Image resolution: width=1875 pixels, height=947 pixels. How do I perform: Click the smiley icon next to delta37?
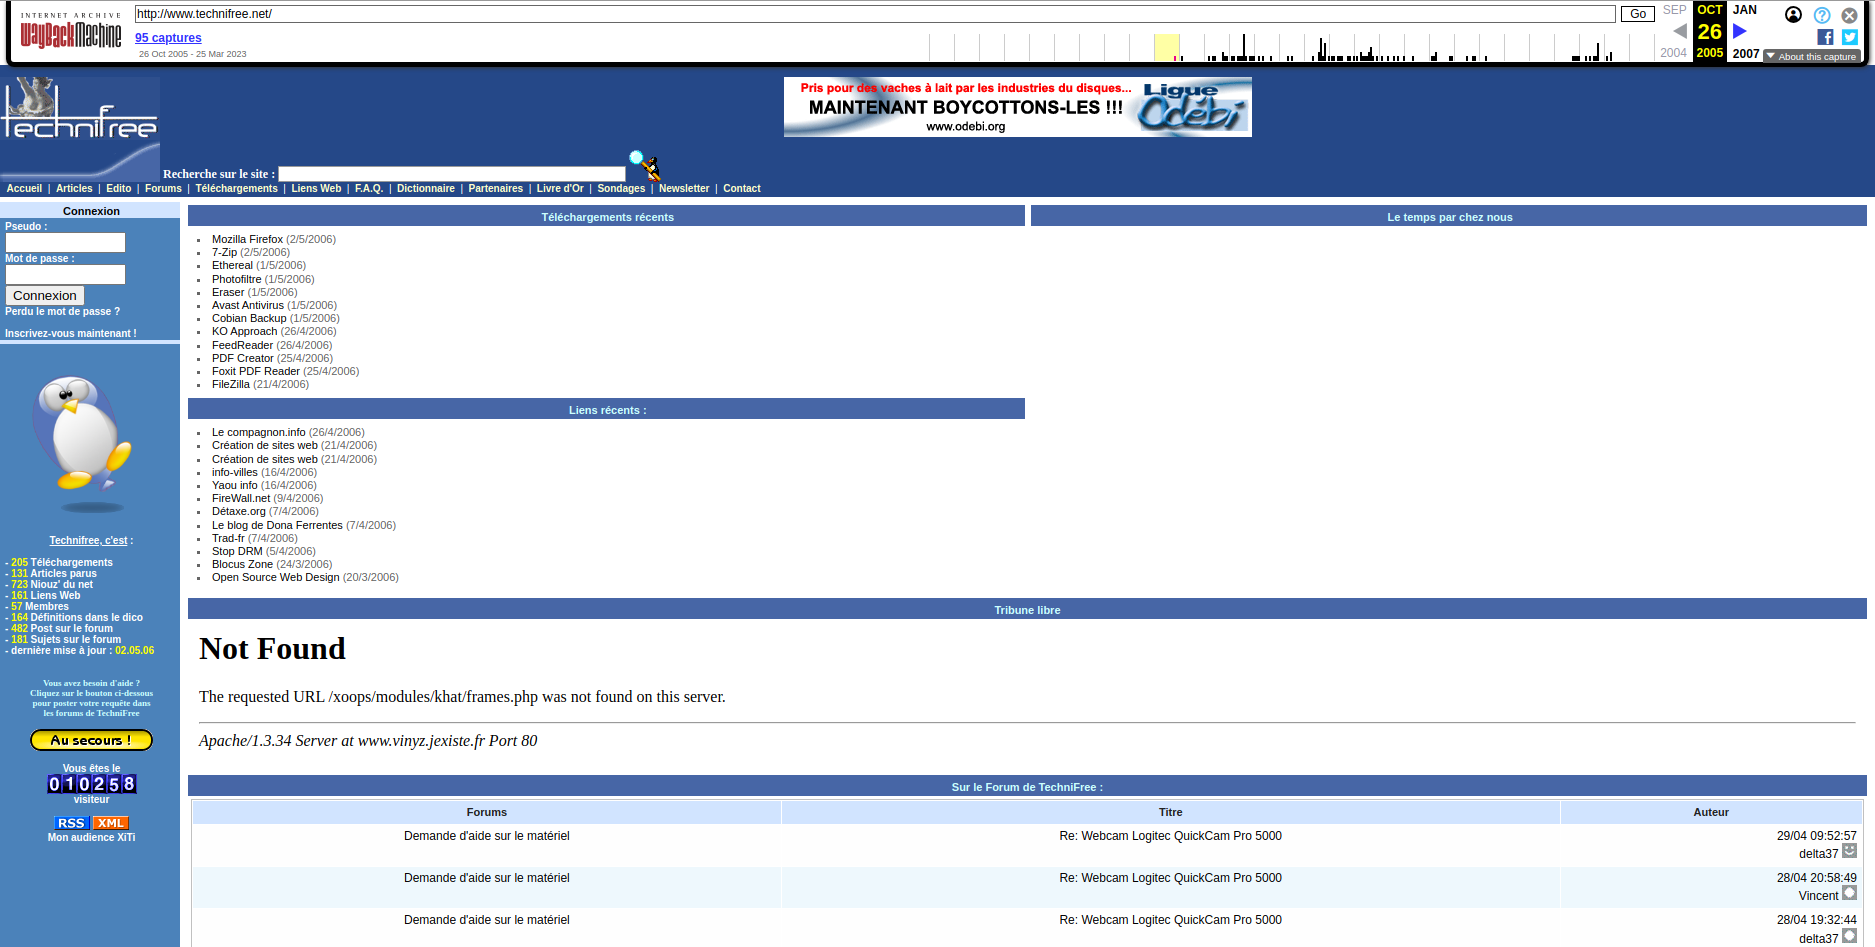(1849, 851)
